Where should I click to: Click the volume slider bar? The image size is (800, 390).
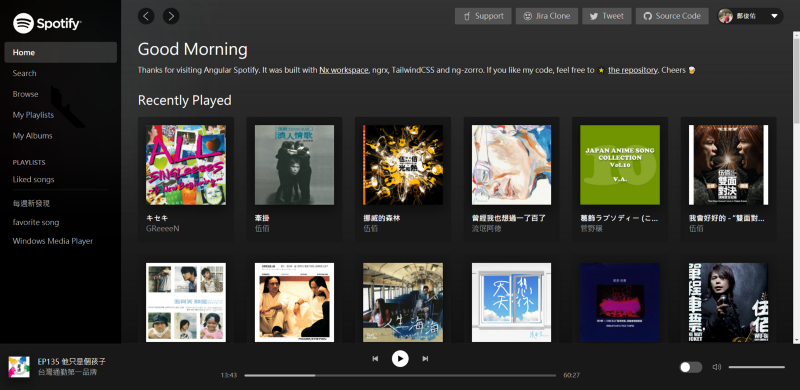[x=757, y=367]
